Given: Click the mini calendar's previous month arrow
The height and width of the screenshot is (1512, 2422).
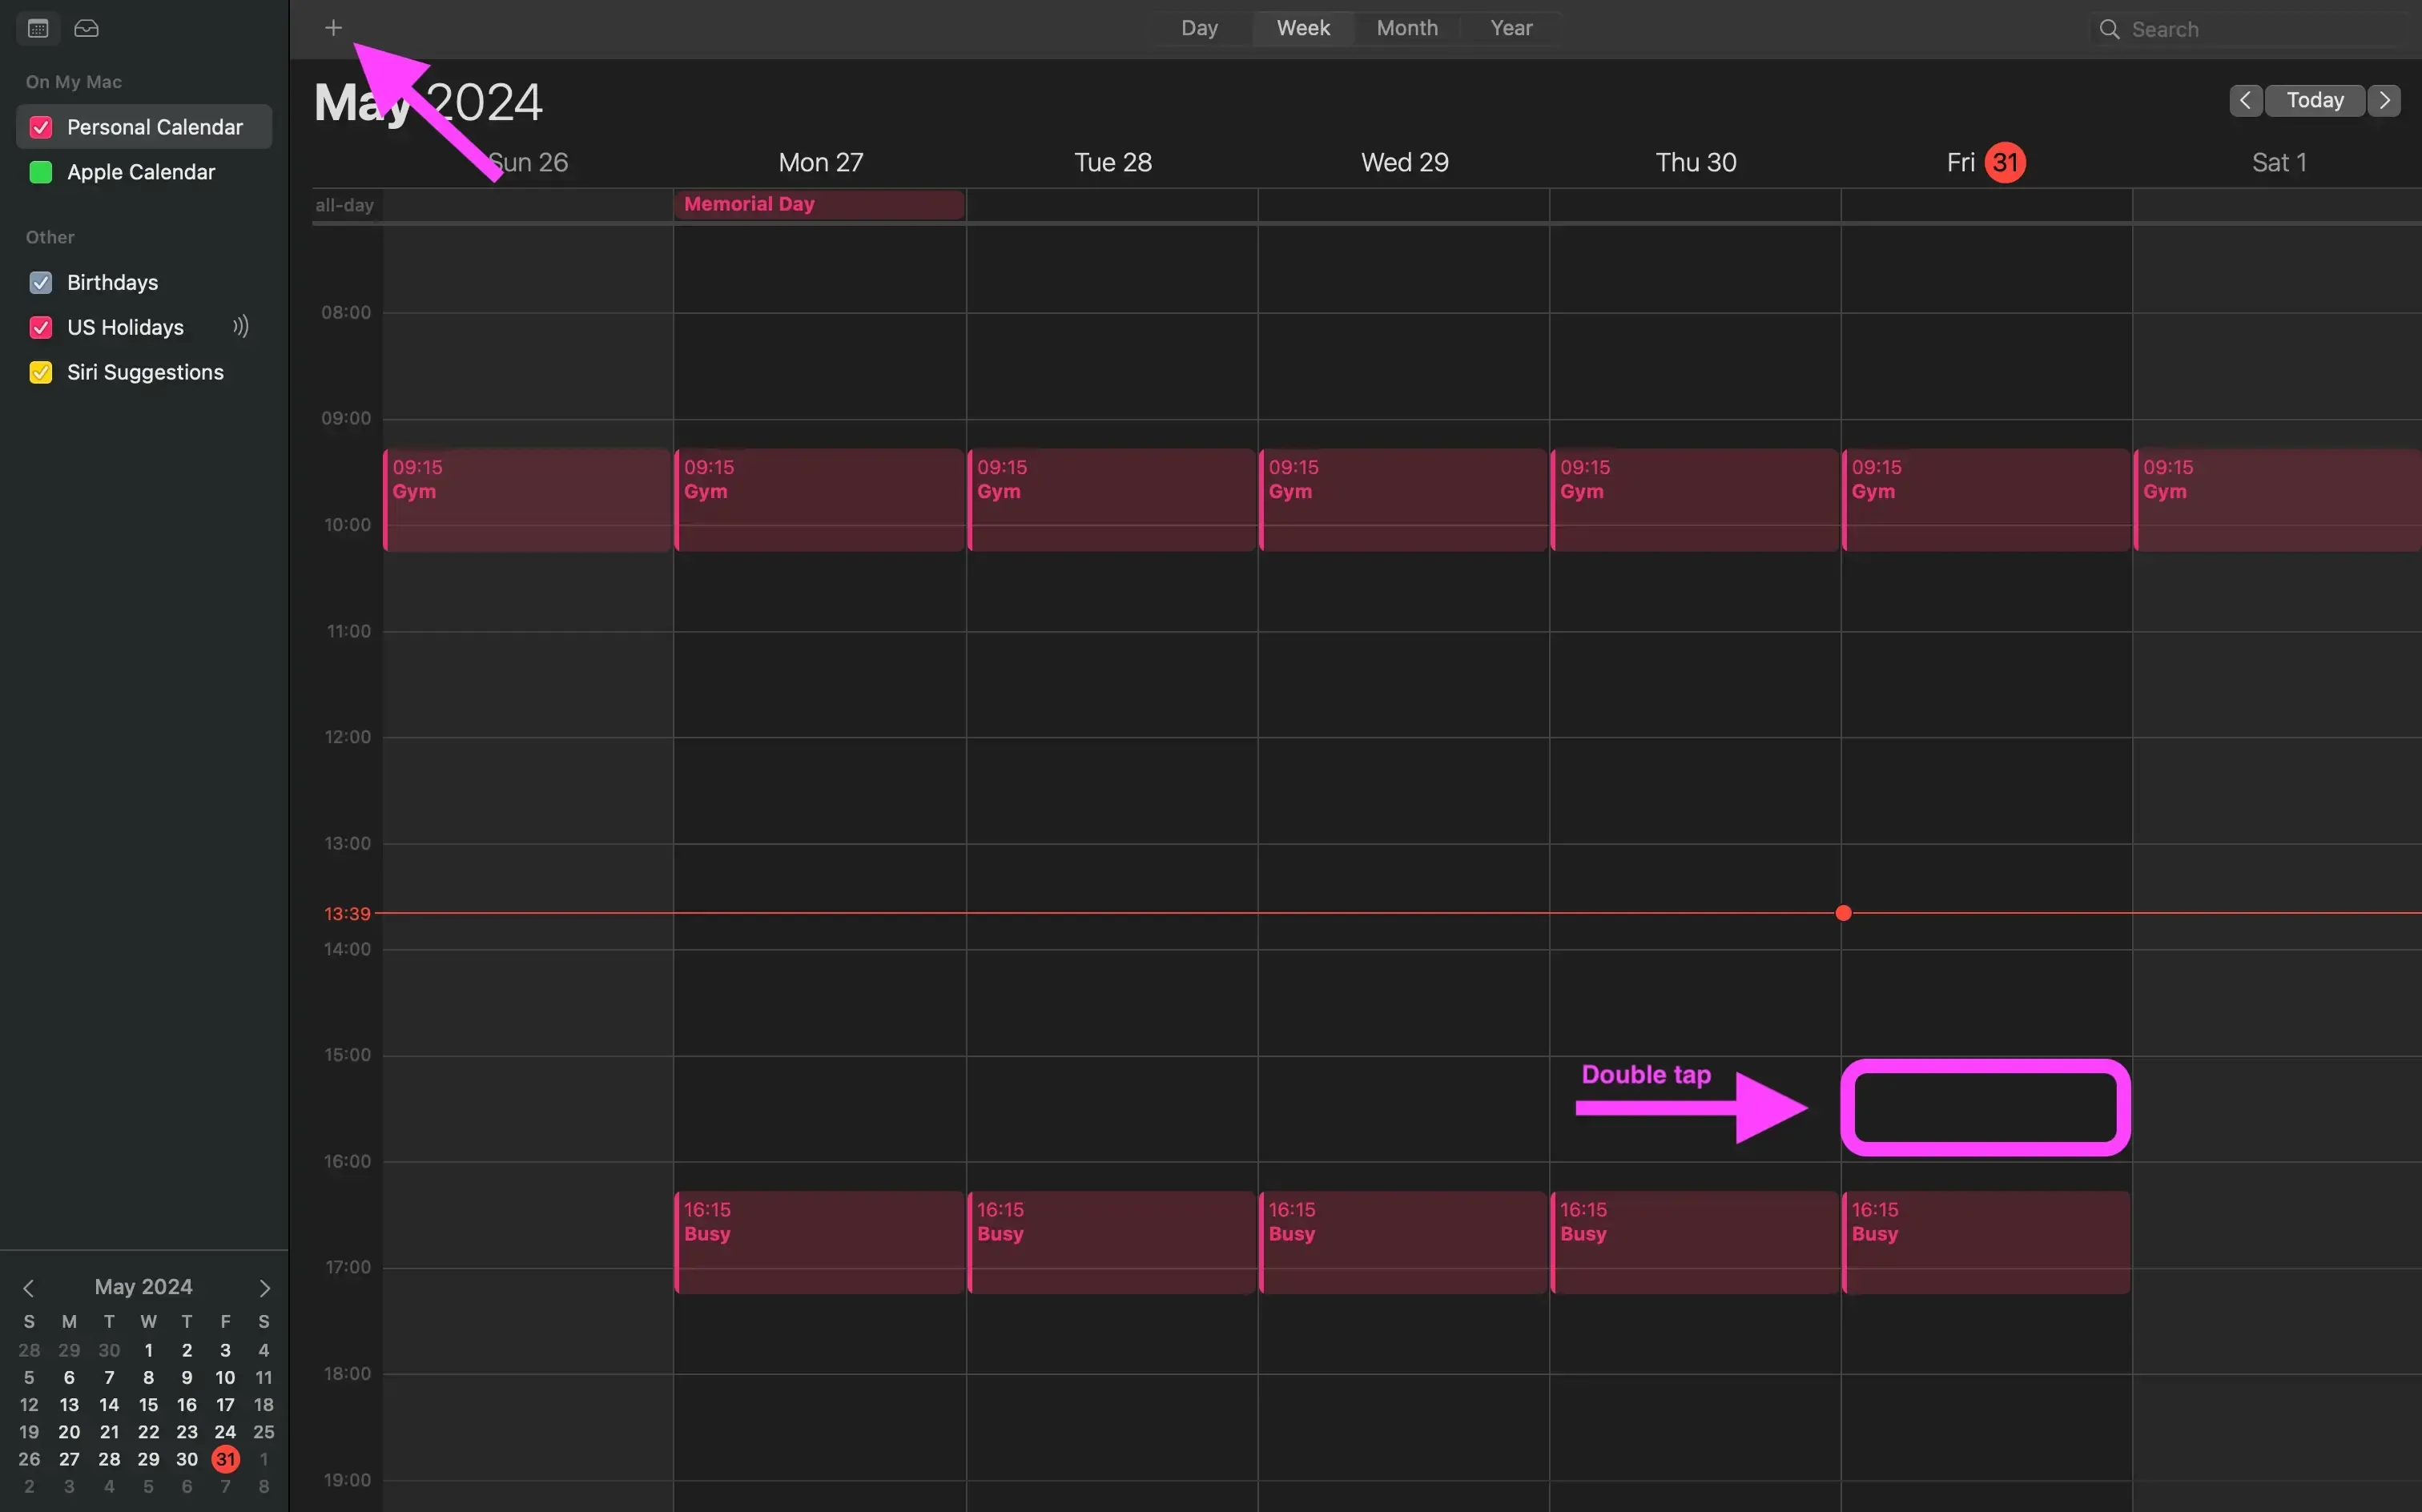Looking at the screenshot, I should click(x=30, y=1287).
